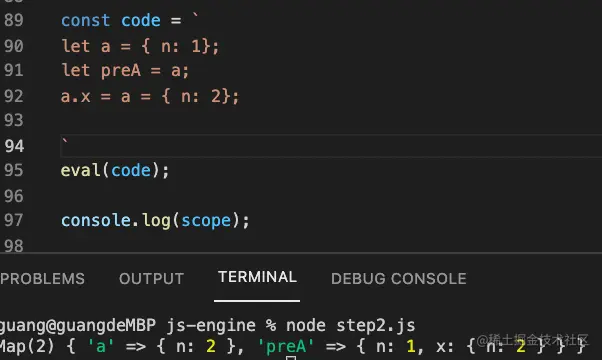Click the 'code' argument inside eval

click(131, 170)
